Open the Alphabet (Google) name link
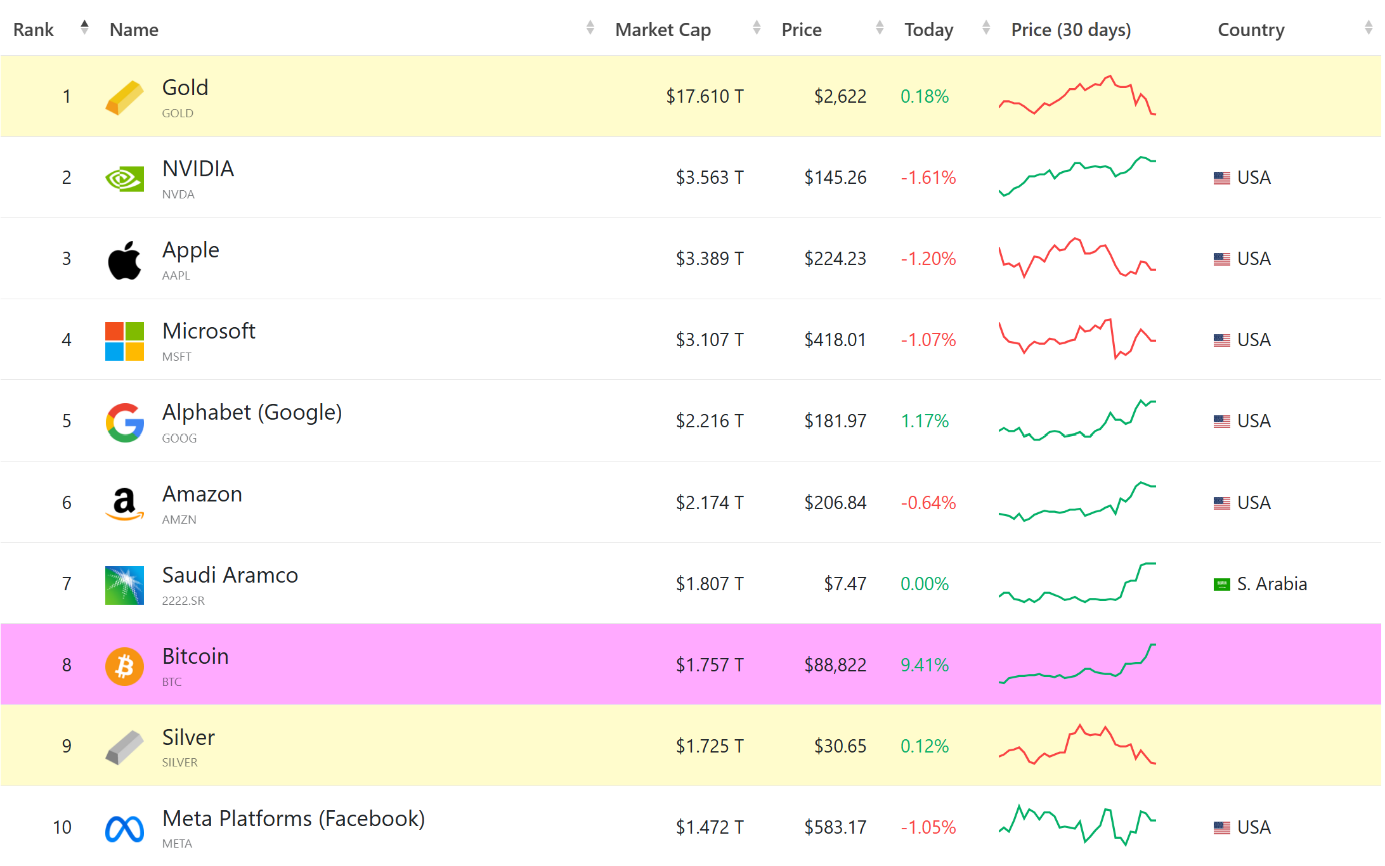 click(x=252, y=412)
